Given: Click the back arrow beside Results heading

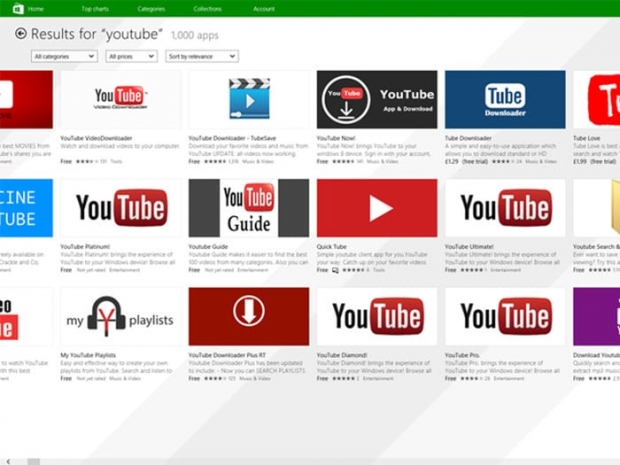Looking at the screenshot, I should tap(21, 34).
